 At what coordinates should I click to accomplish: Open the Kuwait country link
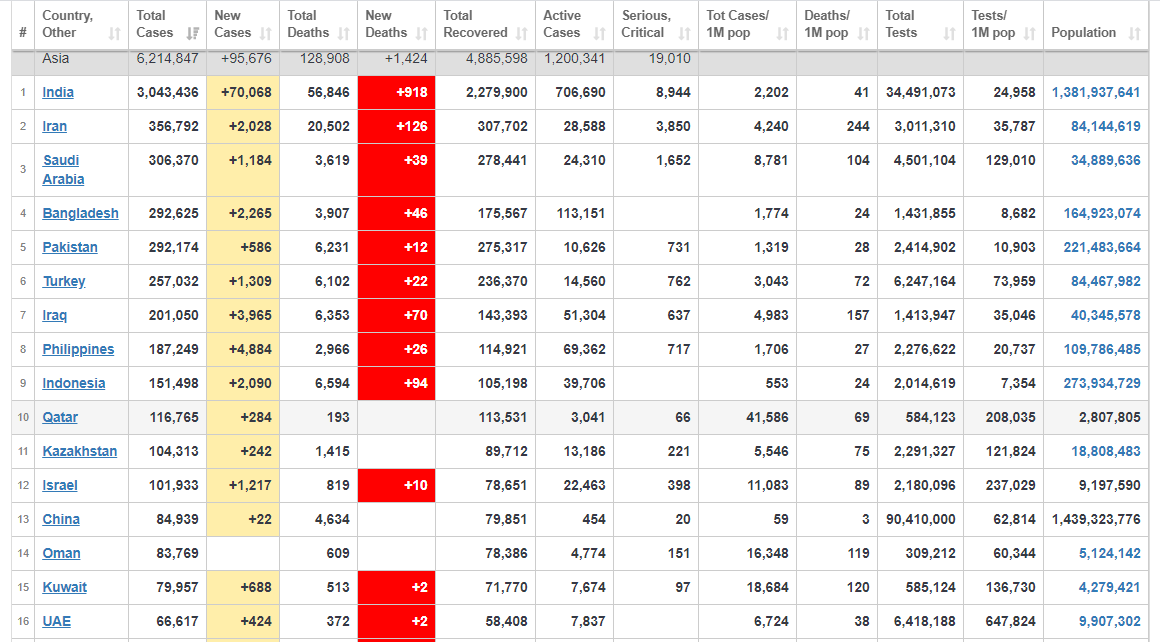(64, 588)
